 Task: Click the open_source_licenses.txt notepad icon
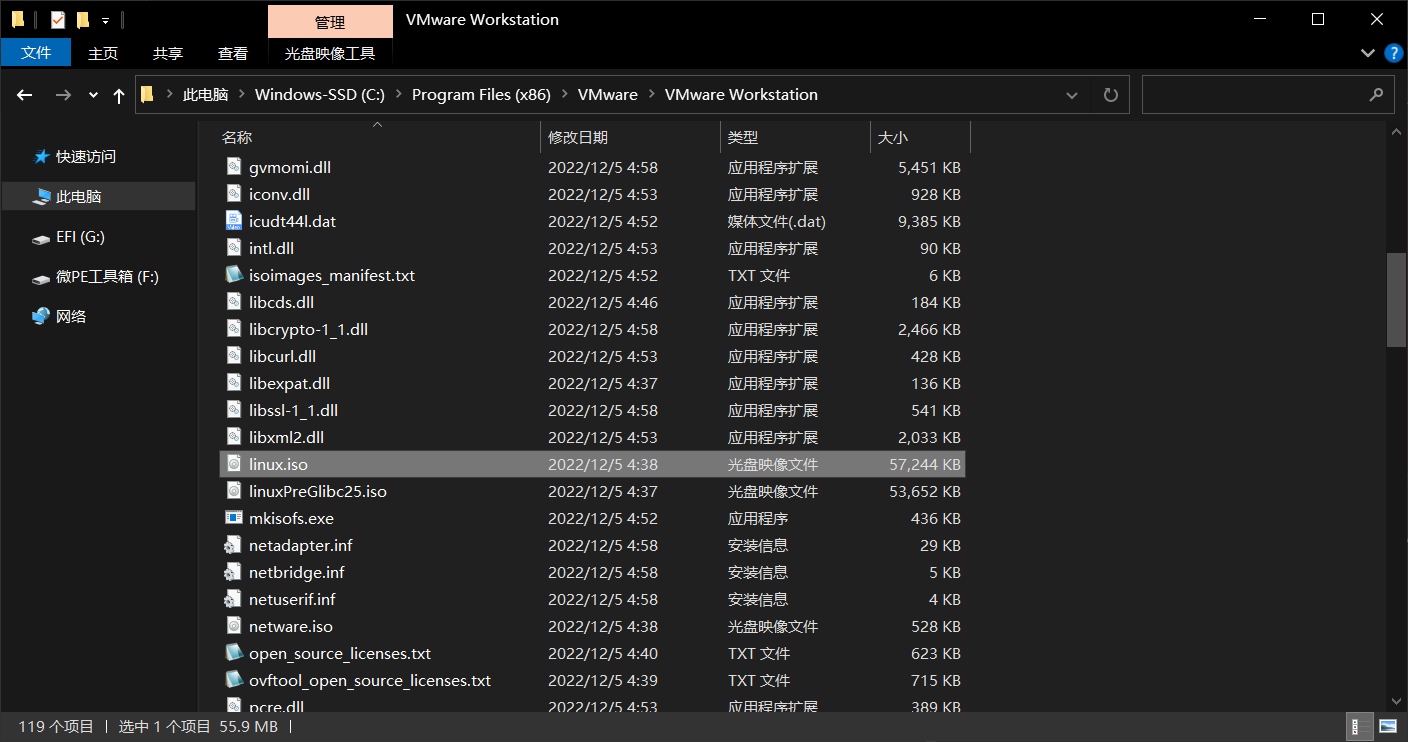(x=233, y=653)
